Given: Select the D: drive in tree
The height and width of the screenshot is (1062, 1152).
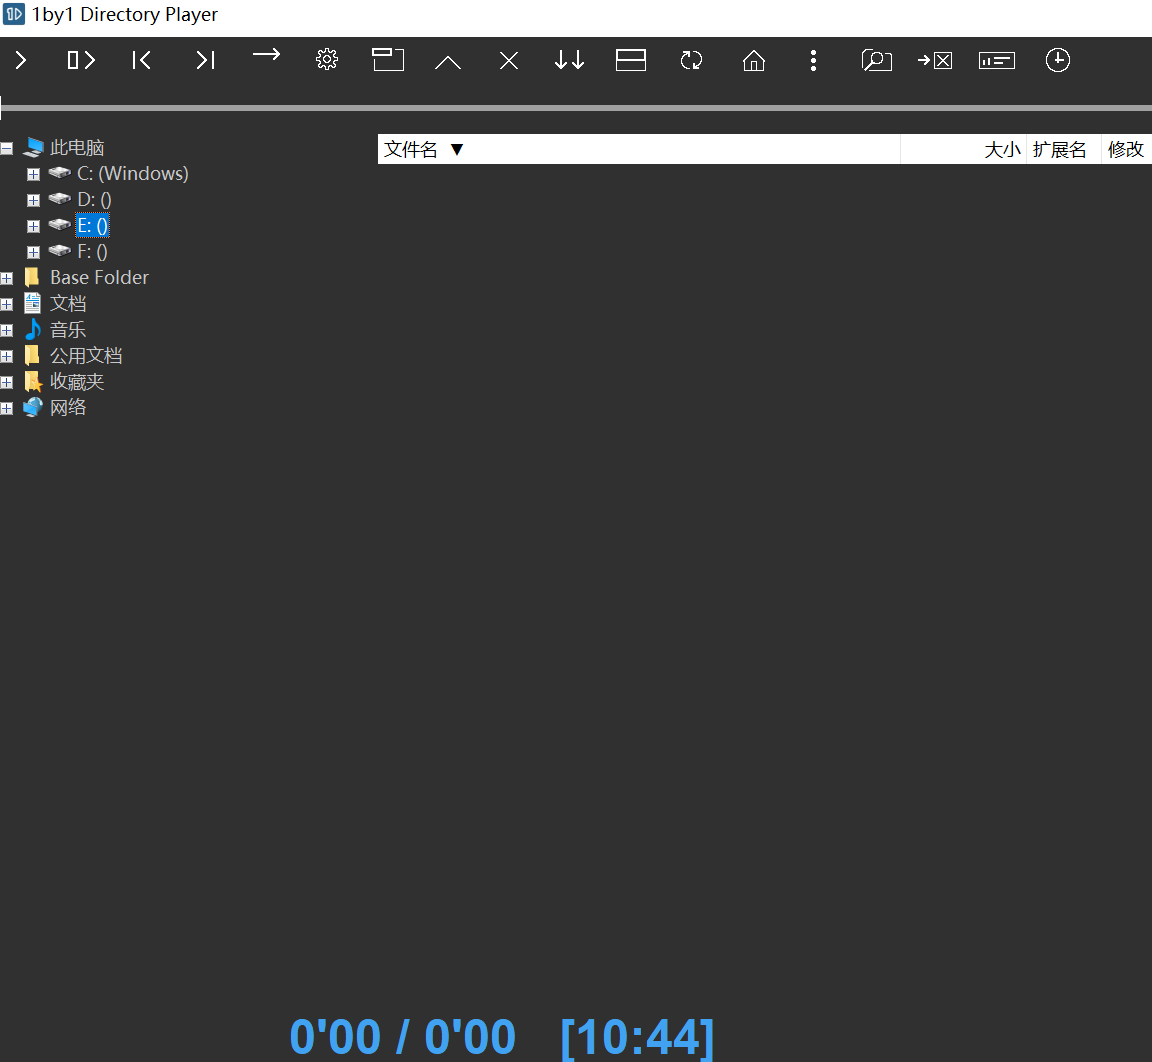Looking at the screenshot, I should pos(93,200).
